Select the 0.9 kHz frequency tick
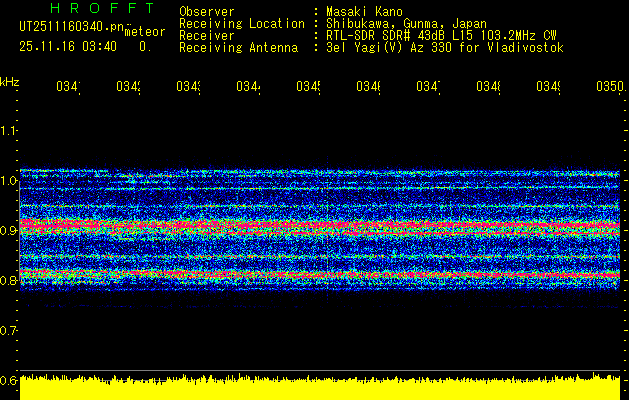The width and height of the screenshot is (629, 400). click(x=9, y=231)
